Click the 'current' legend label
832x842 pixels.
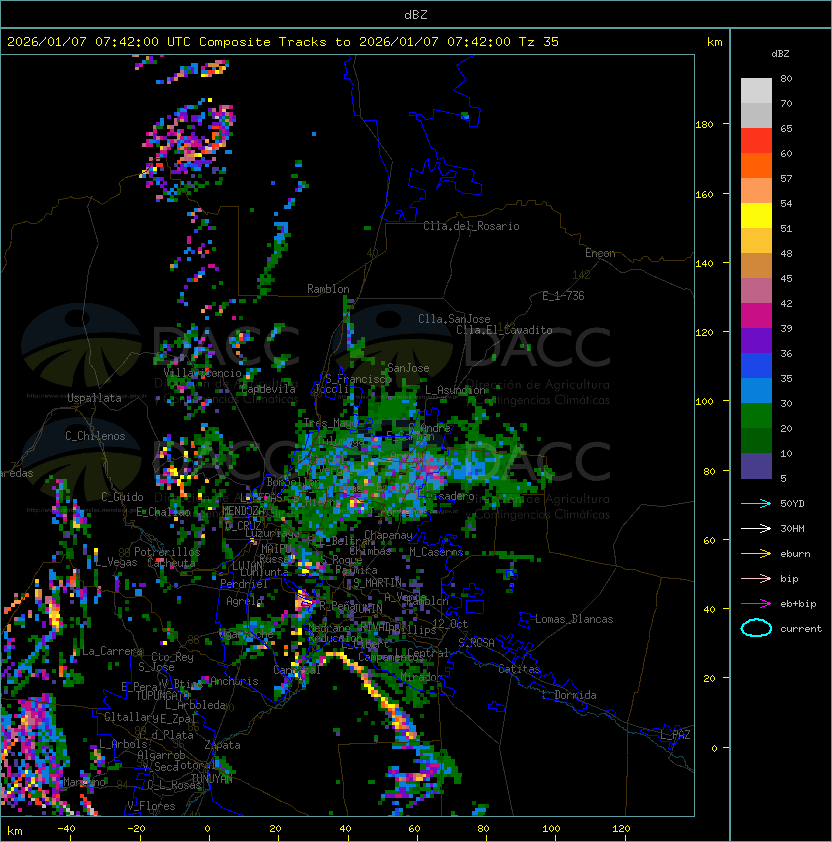click(801, 629)
